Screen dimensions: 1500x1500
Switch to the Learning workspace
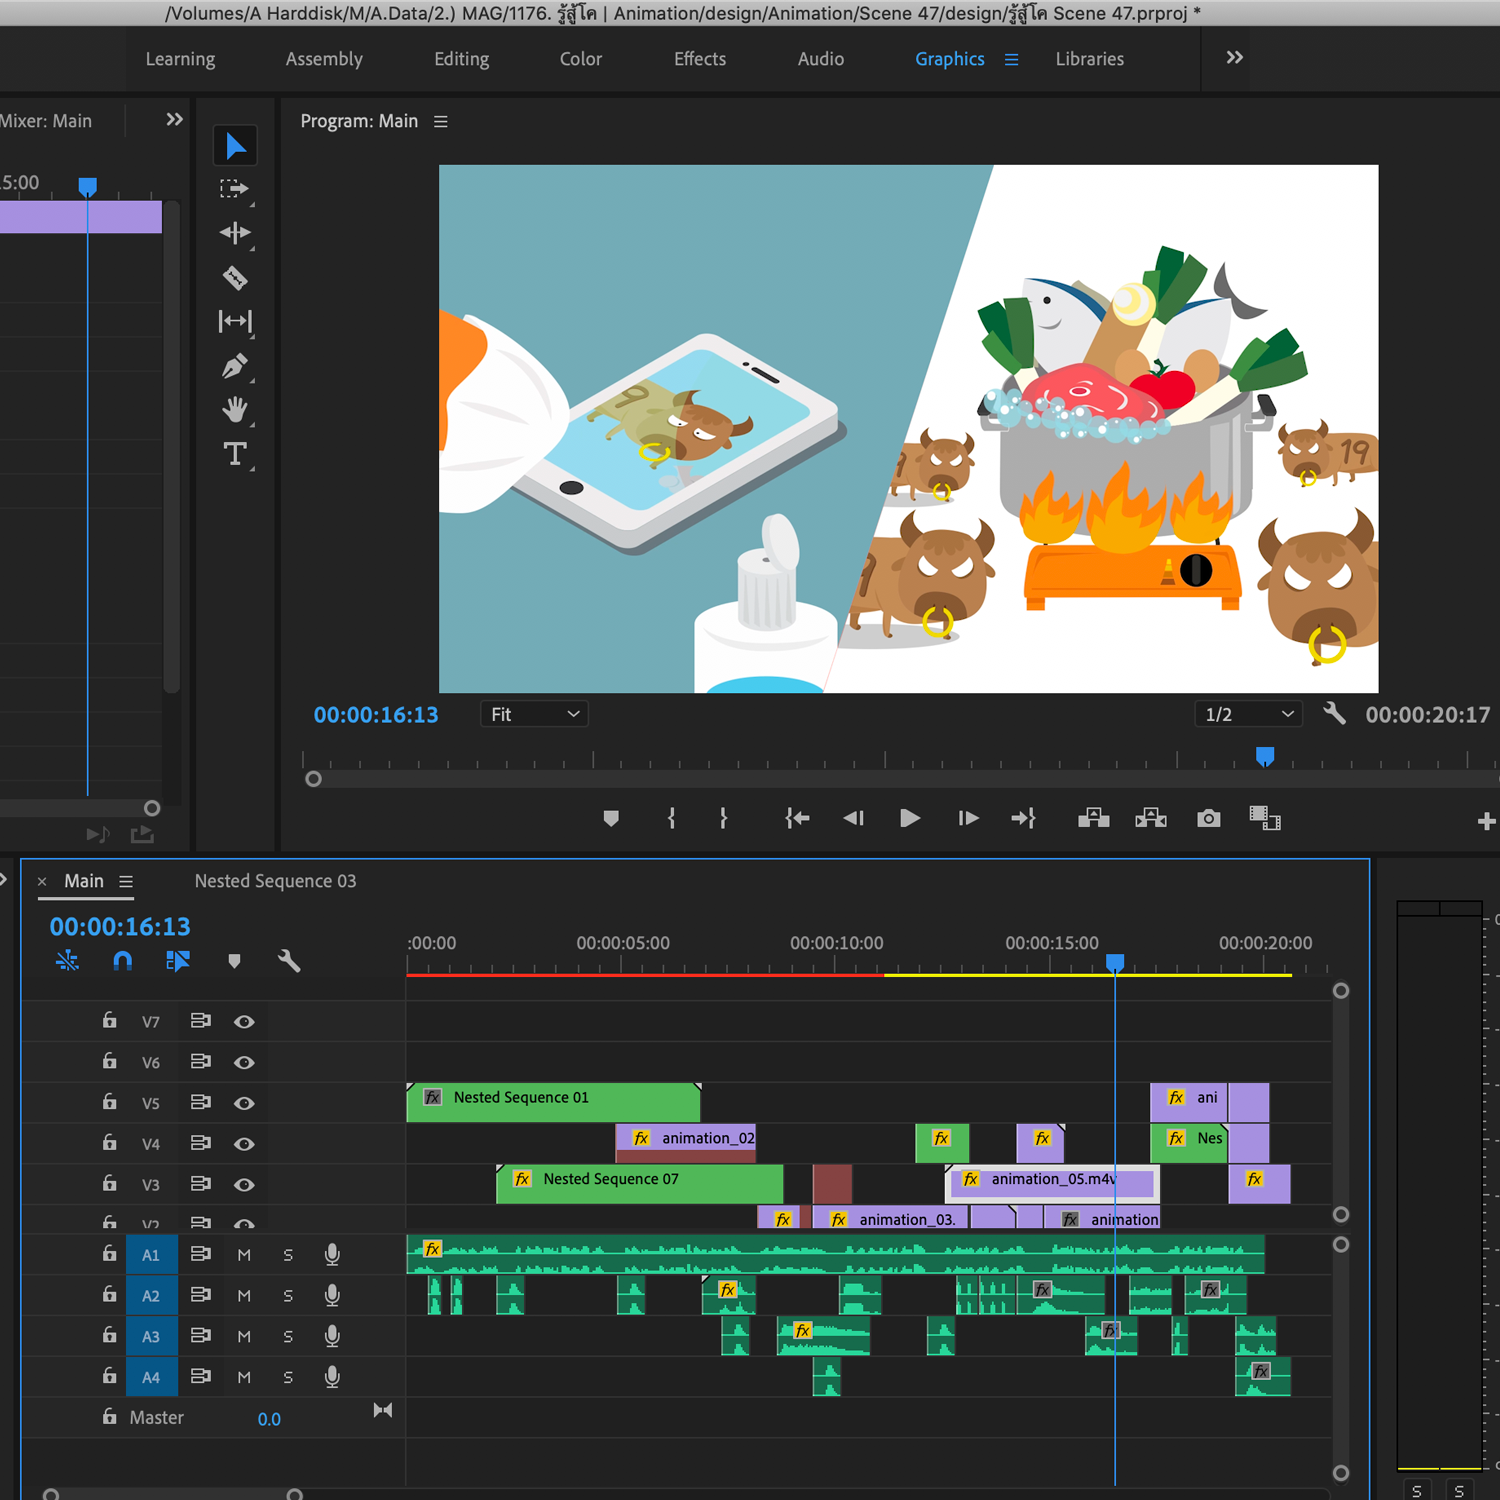click(x=180, y=59)
